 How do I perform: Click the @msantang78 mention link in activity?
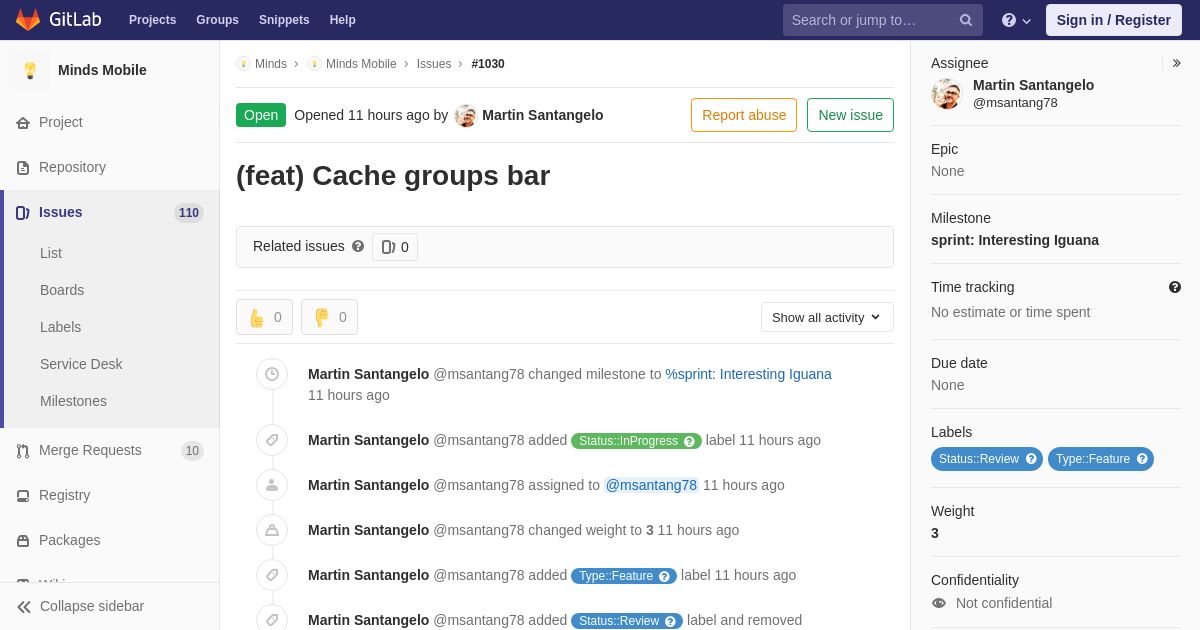pos(651,485)
